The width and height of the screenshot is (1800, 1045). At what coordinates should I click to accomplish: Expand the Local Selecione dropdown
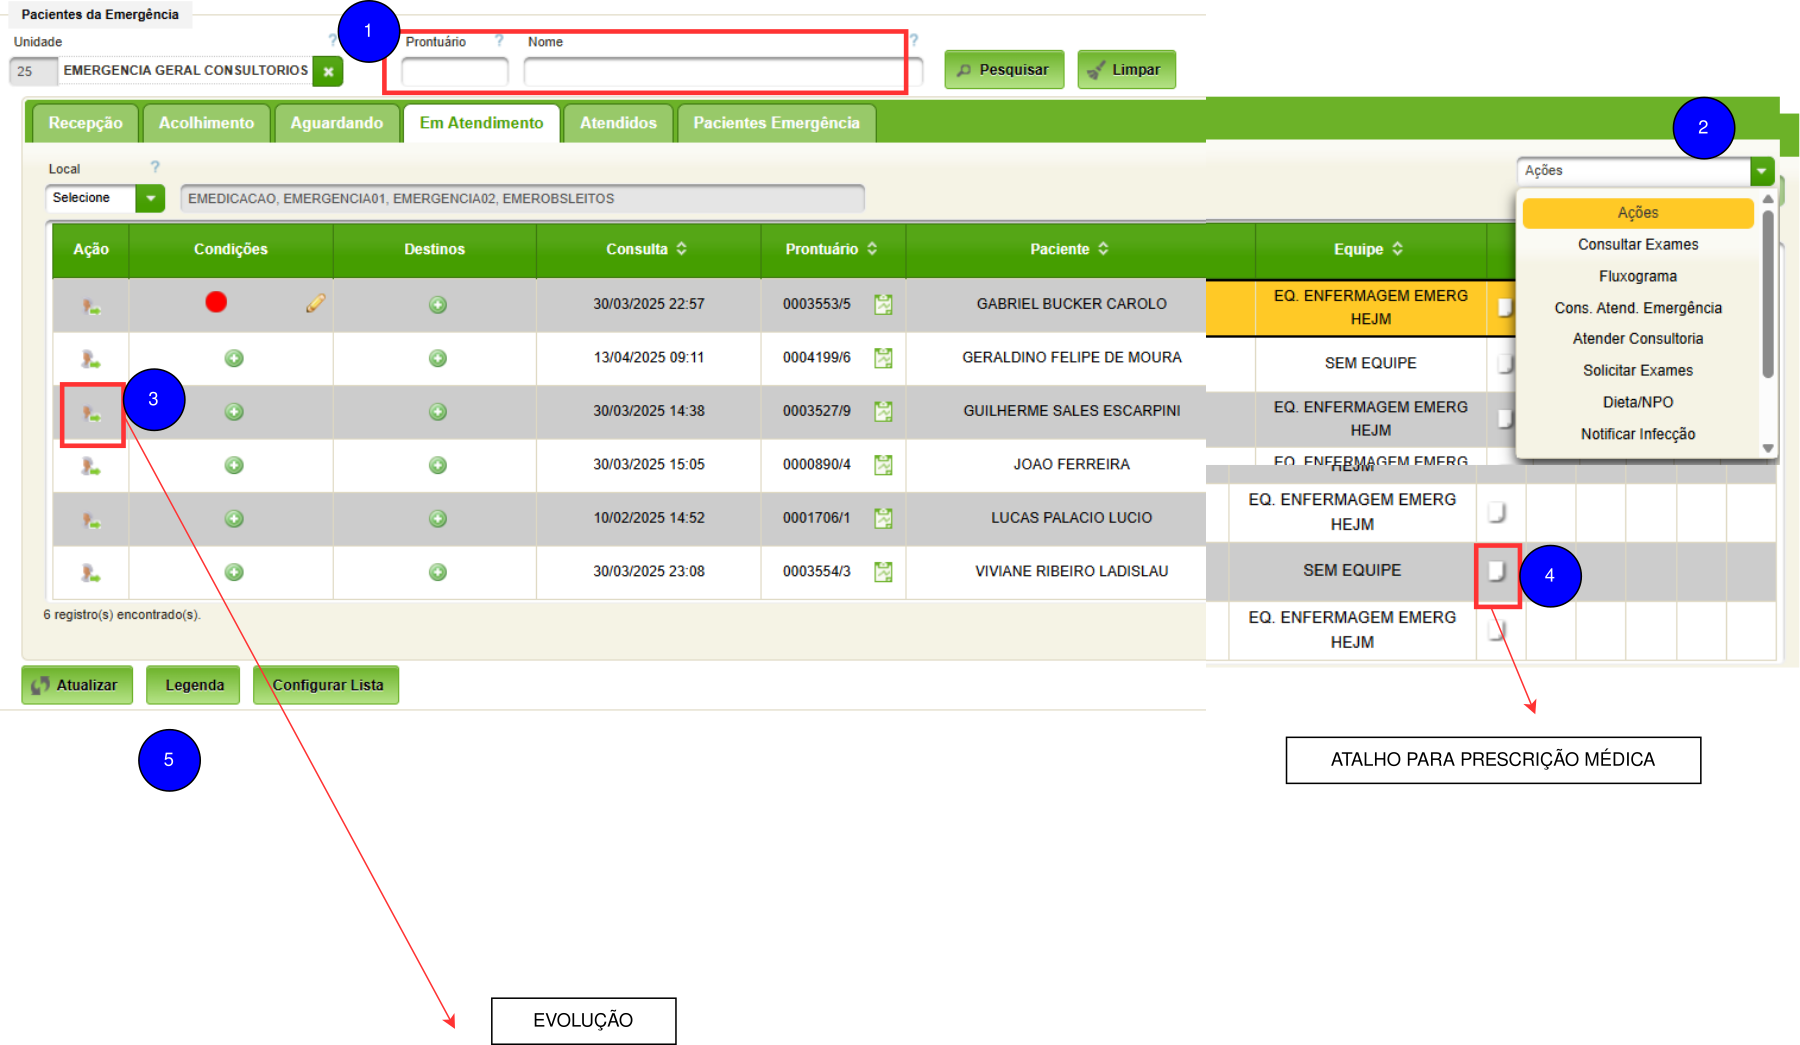tap(150, 198)
